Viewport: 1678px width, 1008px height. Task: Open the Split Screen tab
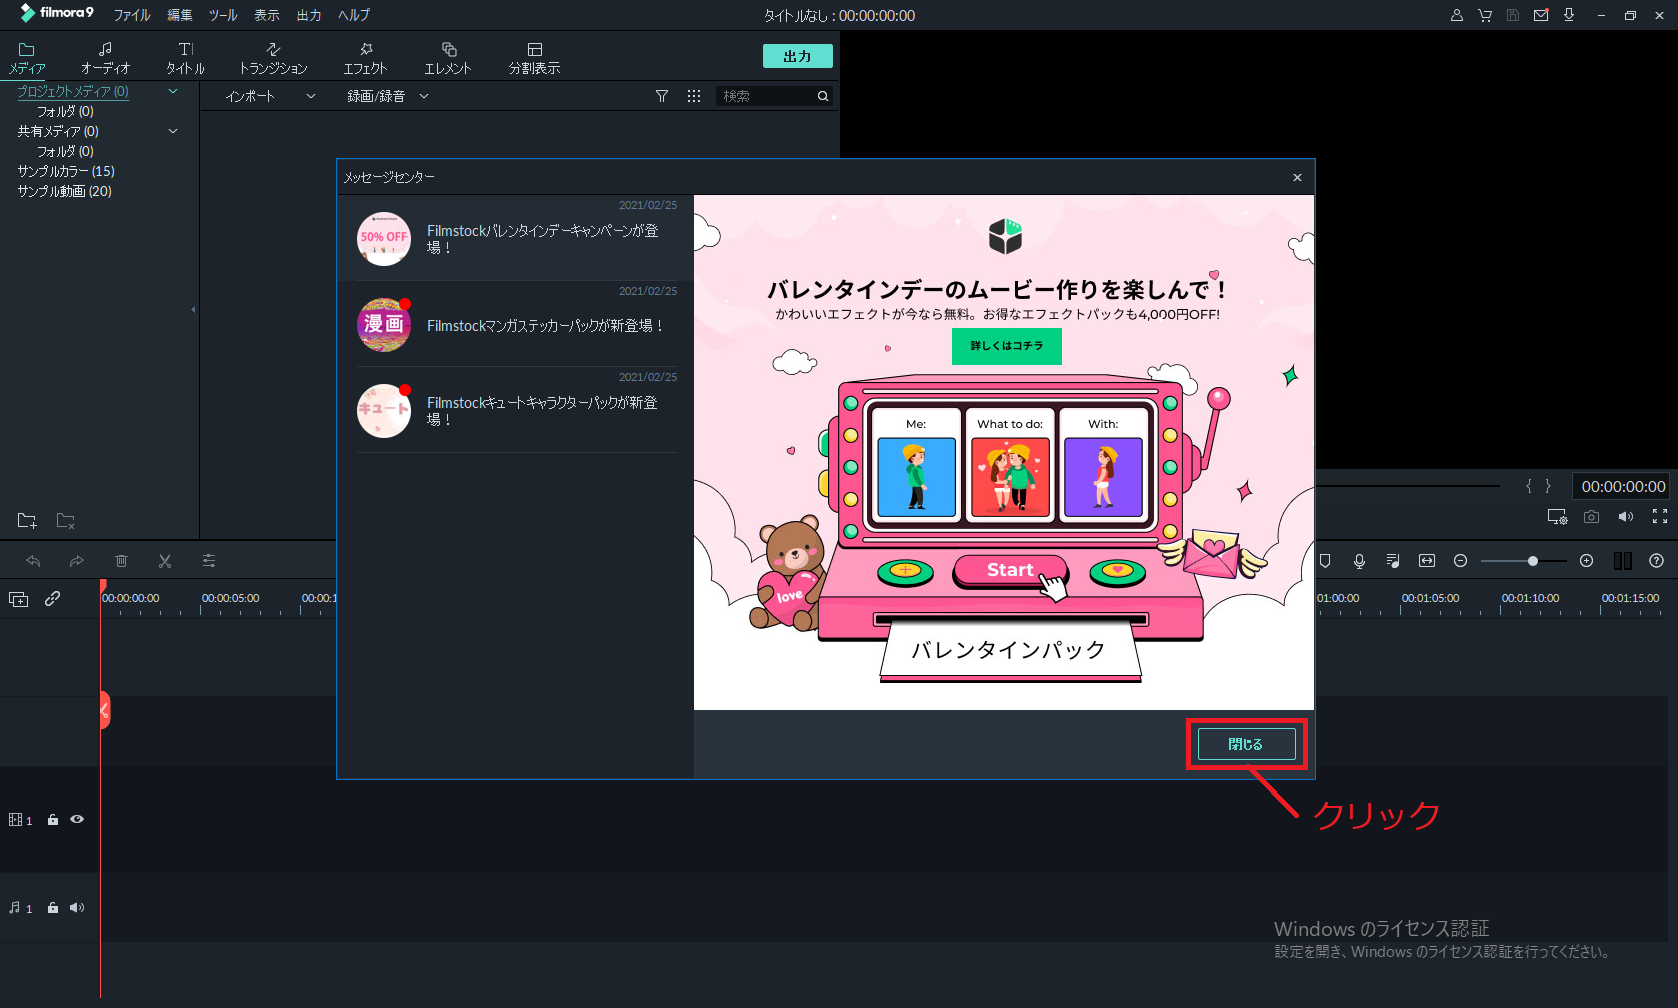point(534,59)
